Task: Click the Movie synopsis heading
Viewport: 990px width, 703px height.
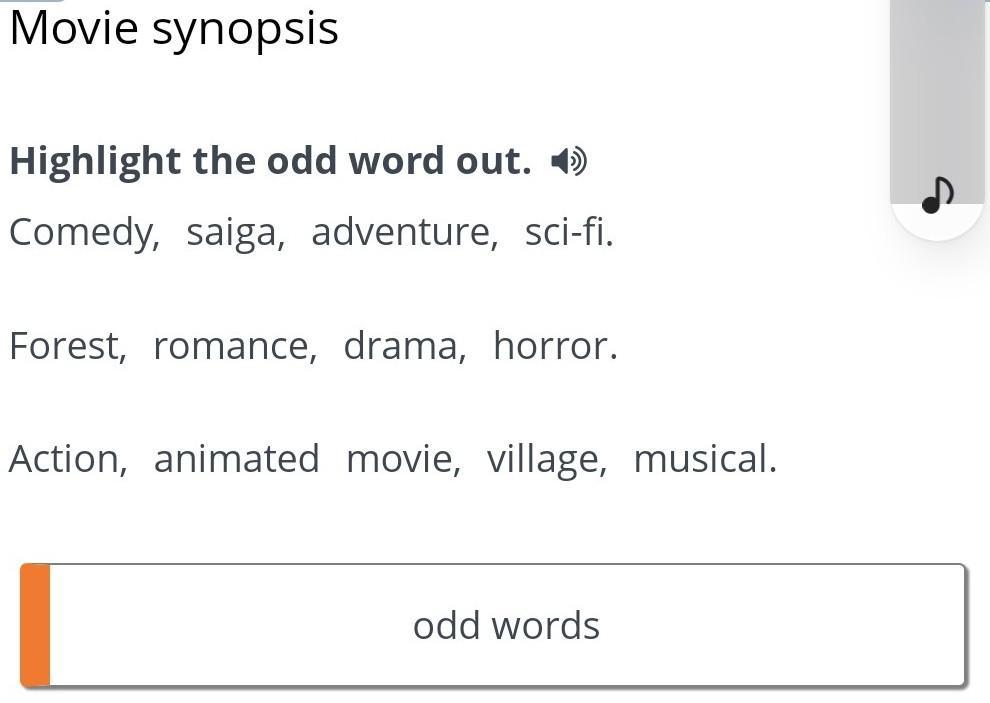Action: tap(174, 28)
